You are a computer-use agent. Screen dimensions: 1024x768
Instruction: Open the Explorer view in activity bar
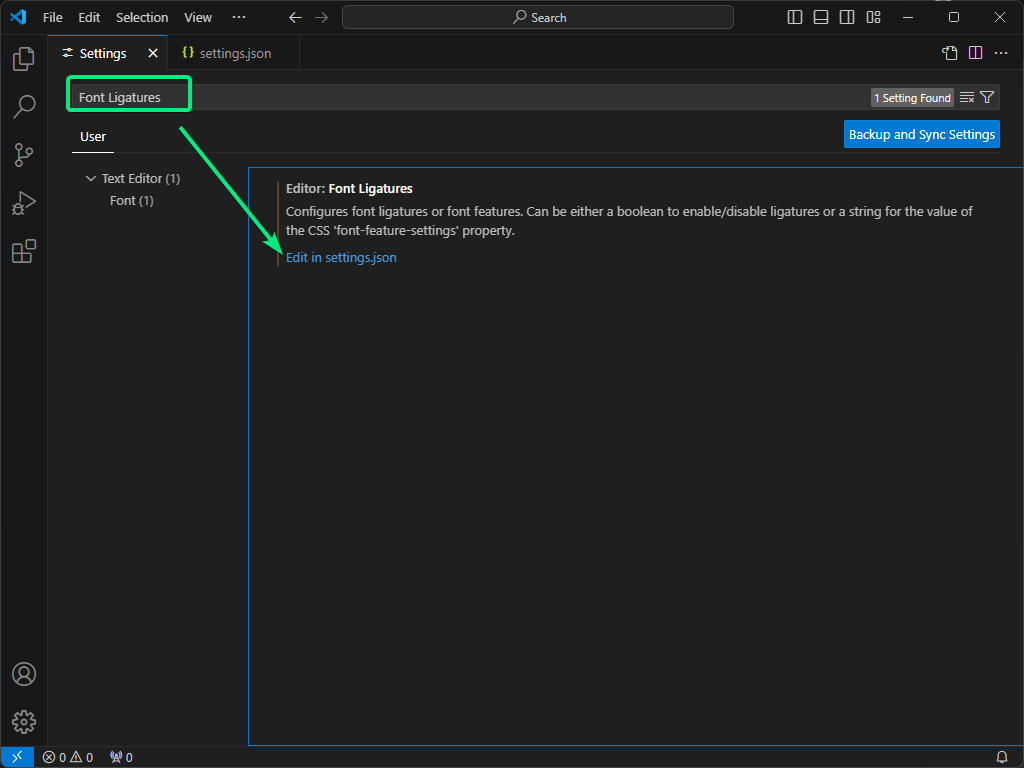tap(24, 59)
